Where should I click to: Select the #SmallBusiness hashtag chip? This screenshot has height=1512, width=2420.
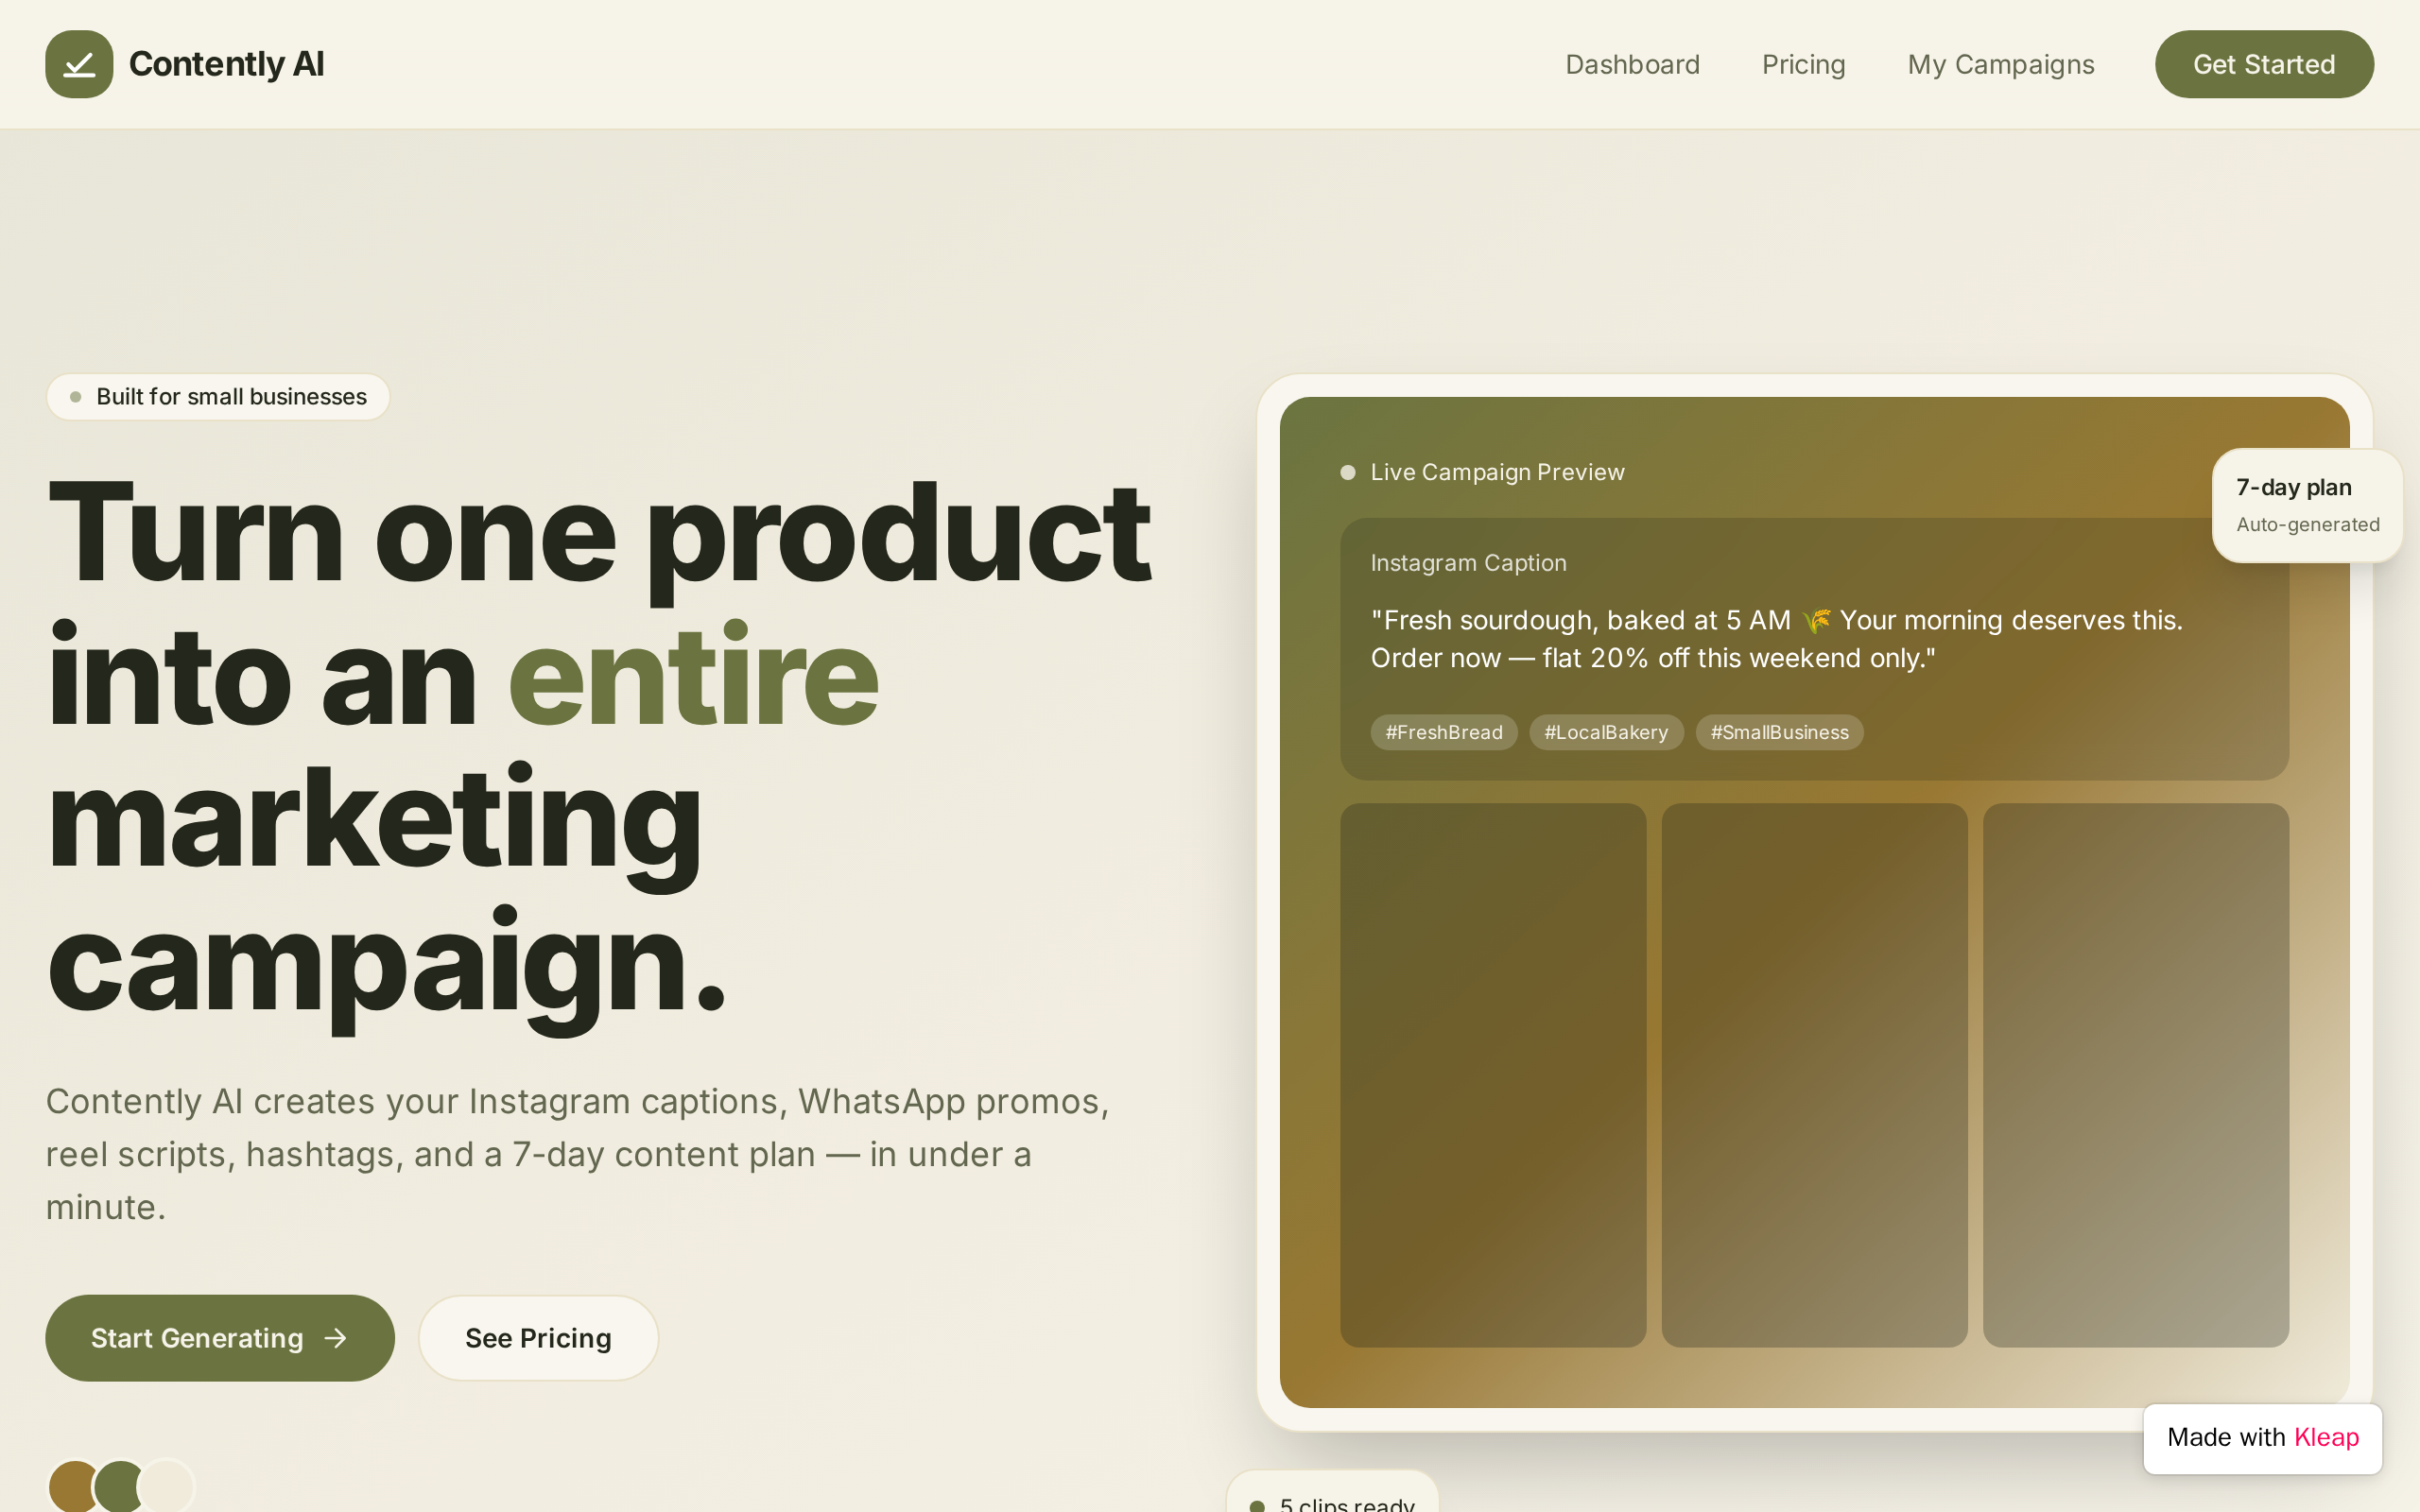1779,732
